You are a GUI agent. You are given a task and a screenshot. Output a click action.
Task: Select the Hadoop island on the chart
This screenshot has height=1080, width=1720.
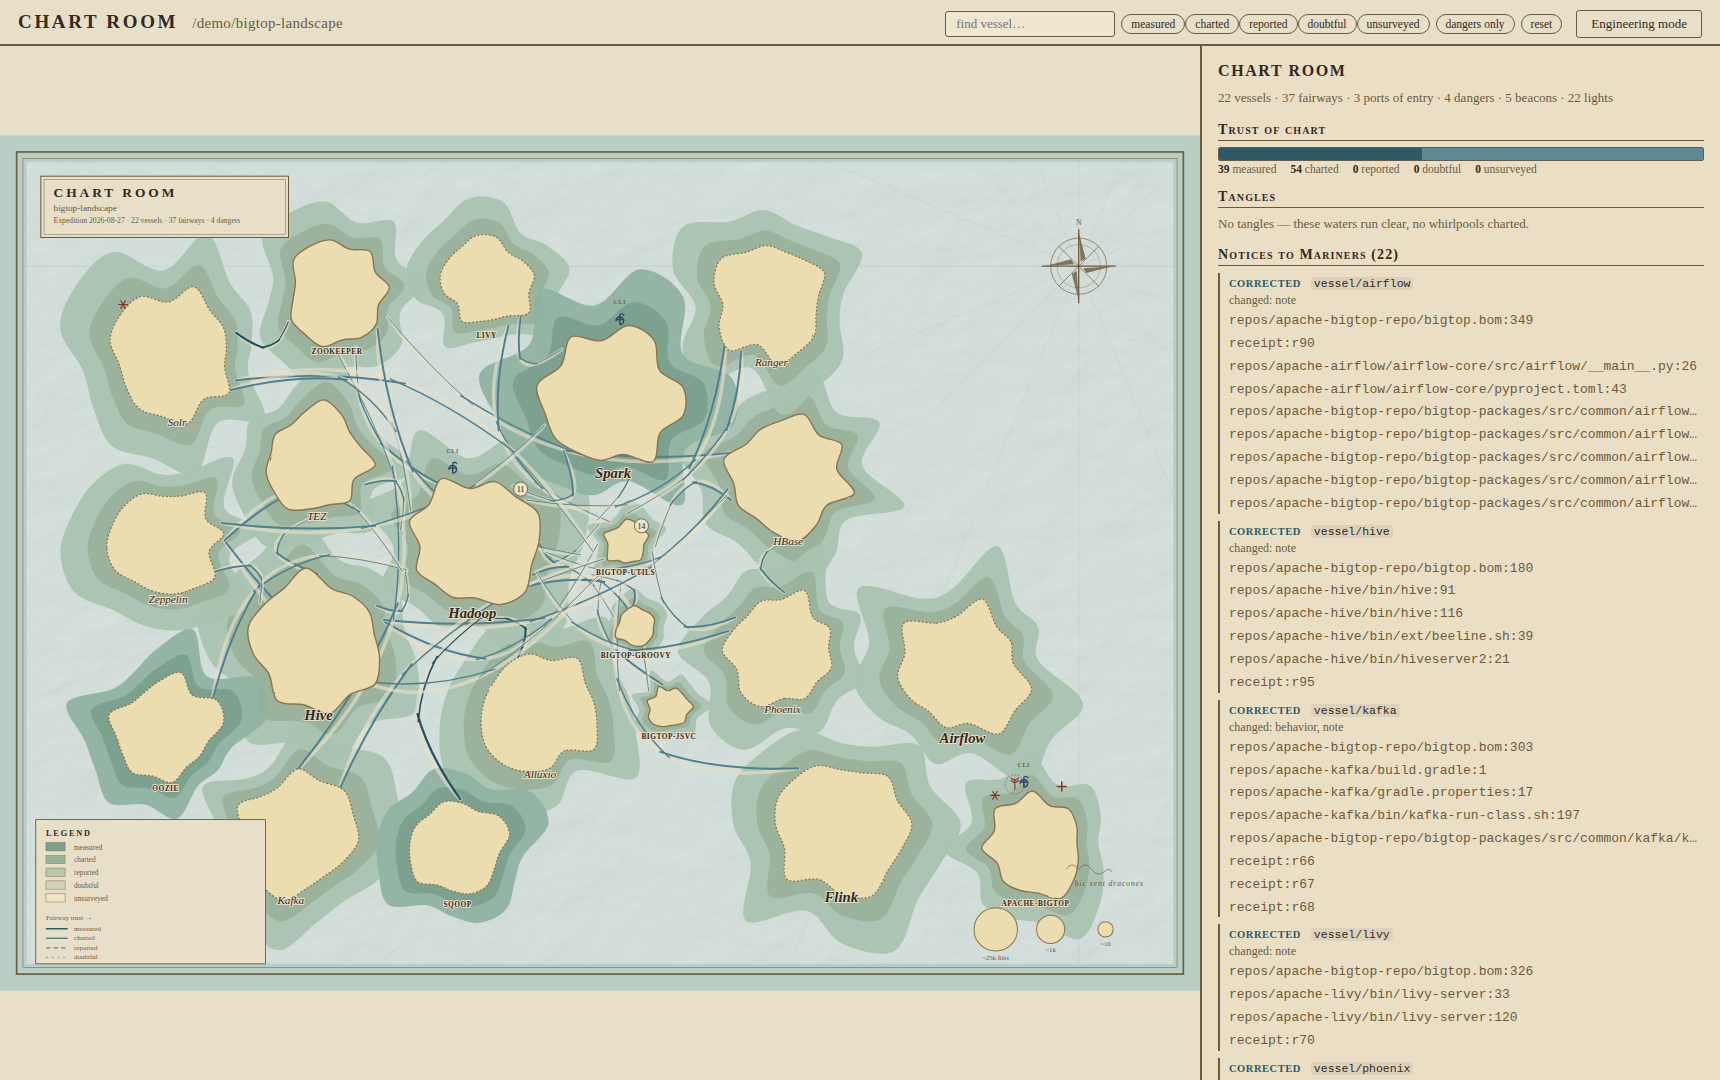(475, 542)
